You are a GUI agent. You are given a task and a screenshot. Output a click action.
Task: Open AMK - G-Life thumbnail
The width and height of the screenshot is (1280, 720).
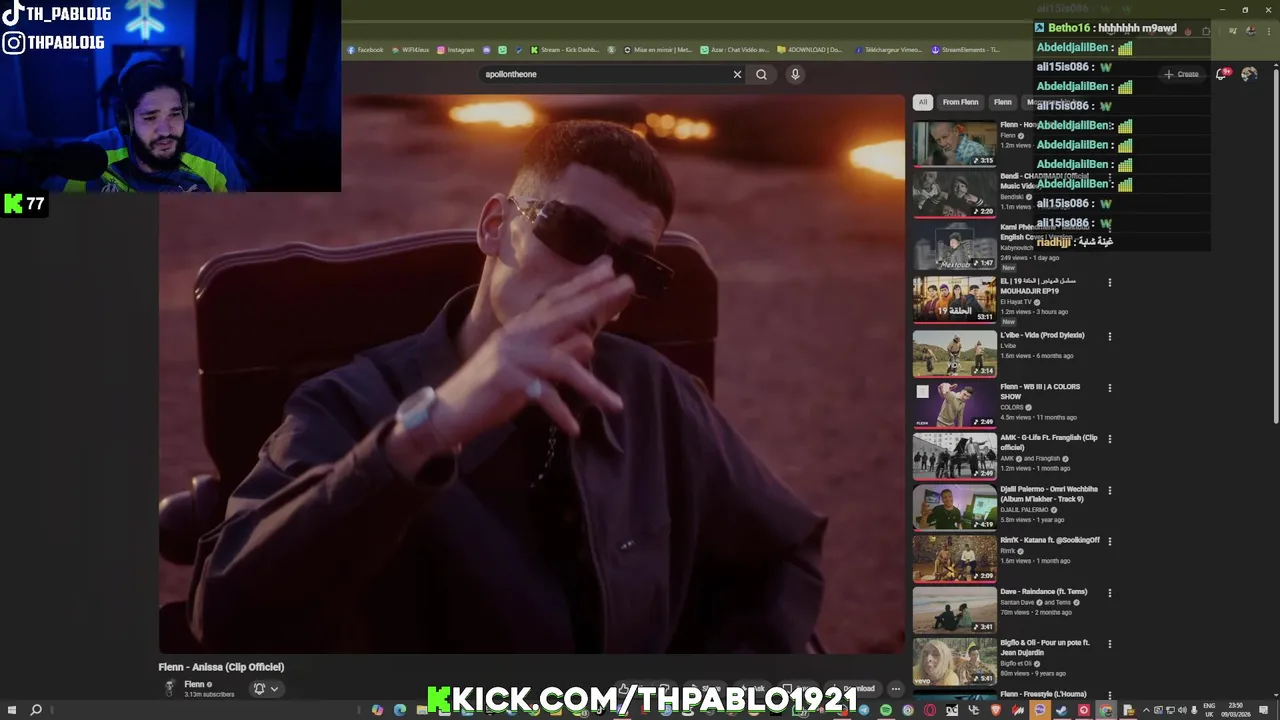pyautogui.click(x=954, y=455)
